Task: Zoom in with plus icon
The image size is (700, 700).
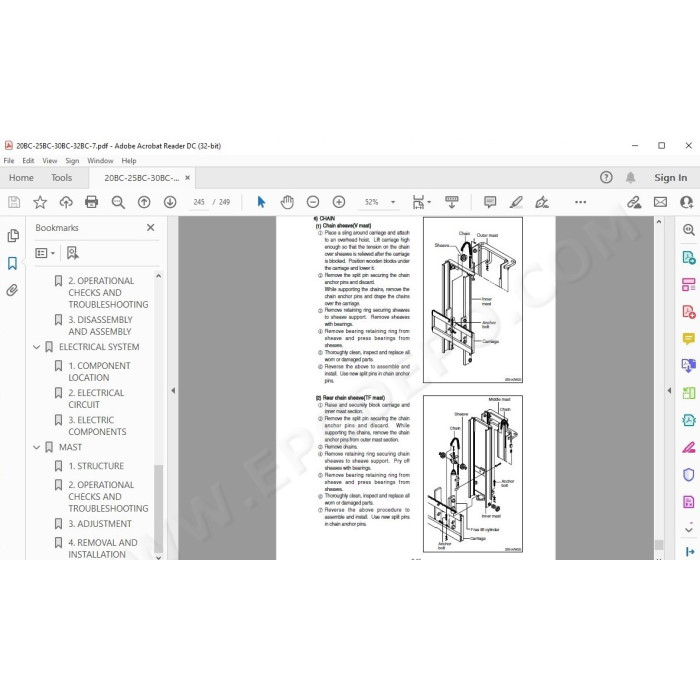Action: pos(339,202)
